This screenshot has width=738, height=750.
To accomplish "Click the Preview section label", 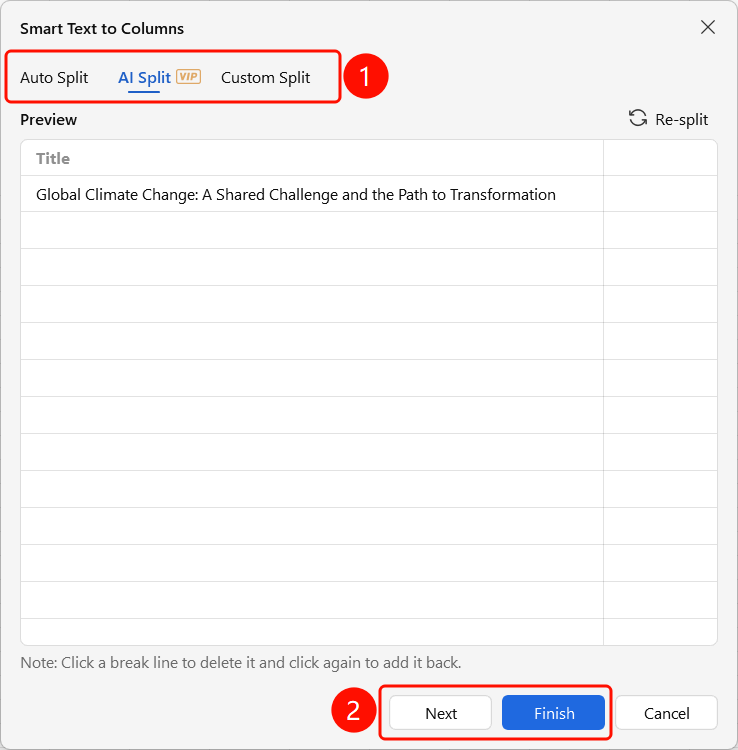I will click(48, 119).
